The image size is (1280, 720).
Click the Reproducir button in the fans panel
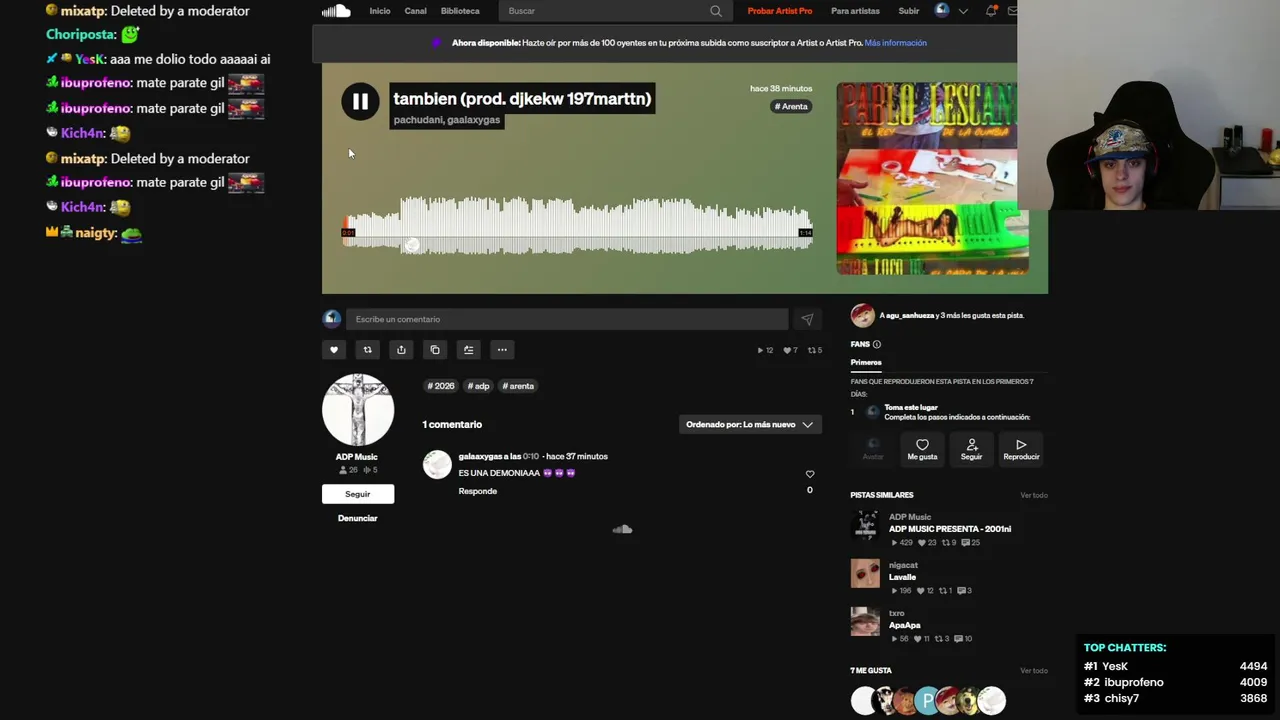tap(1021, 449)
